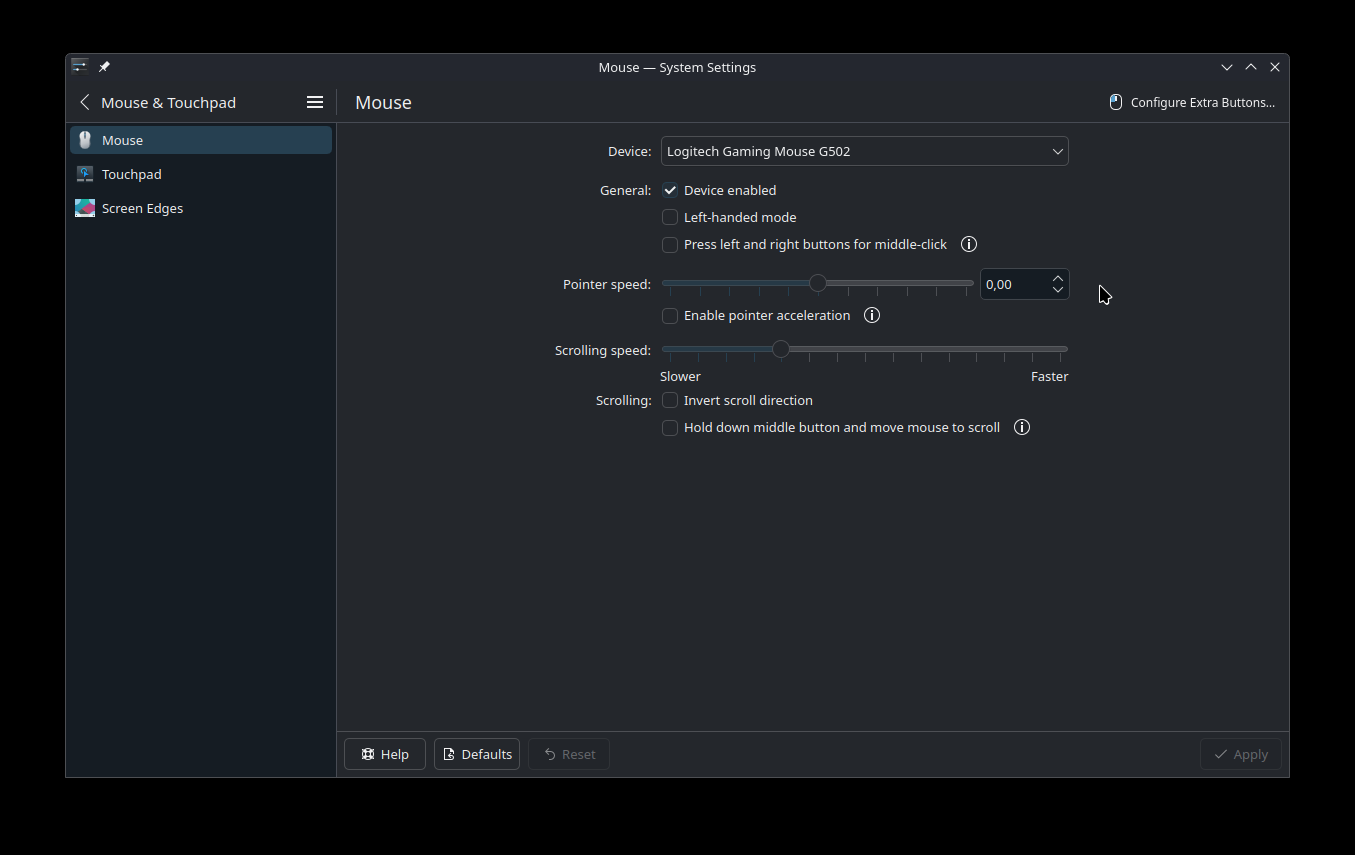Click the pointer speed value field 0,00

click(x=1013, y=284)
